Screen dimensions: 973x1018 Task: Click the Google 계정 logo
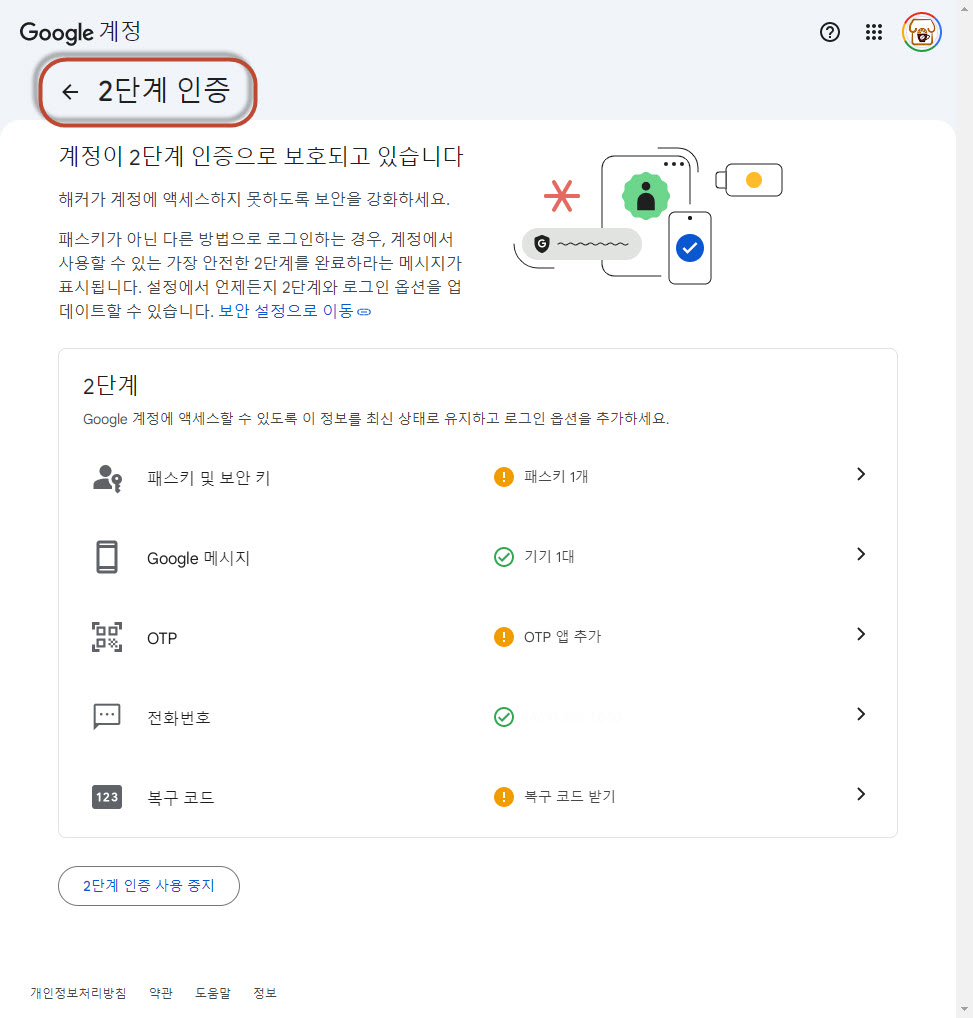click(80, 32)
